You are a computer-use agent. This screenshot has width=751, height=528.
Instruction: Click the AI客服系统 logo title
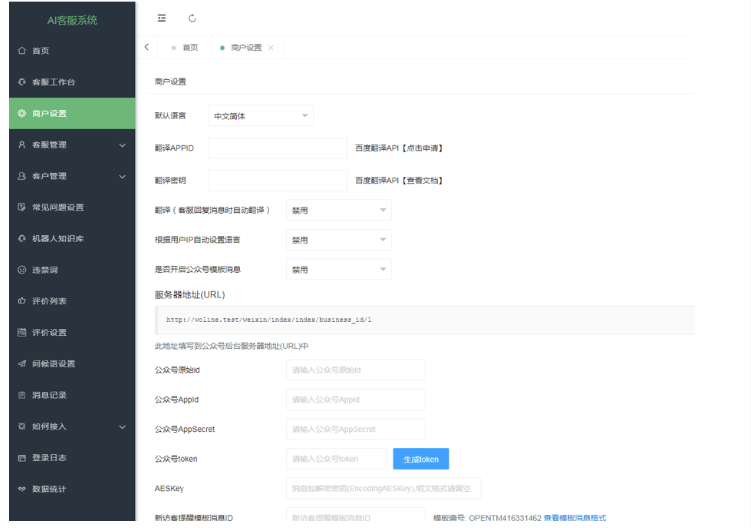coord(72,20)
